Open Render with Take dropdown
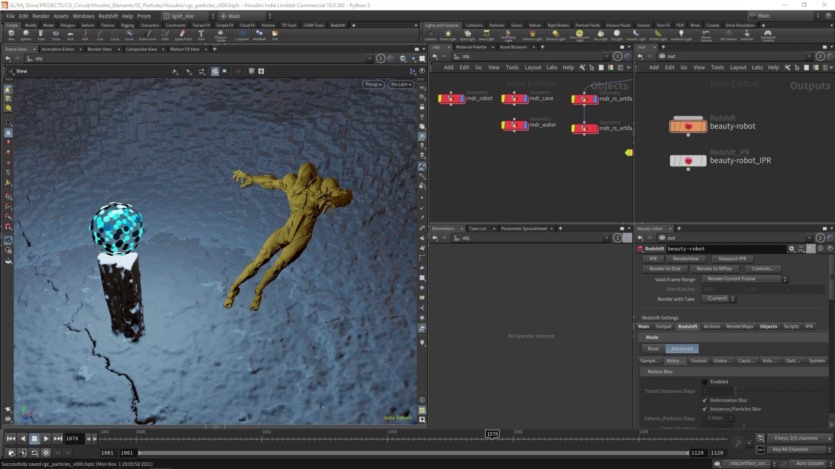835x469 pixels. click(x=718, y=299)
